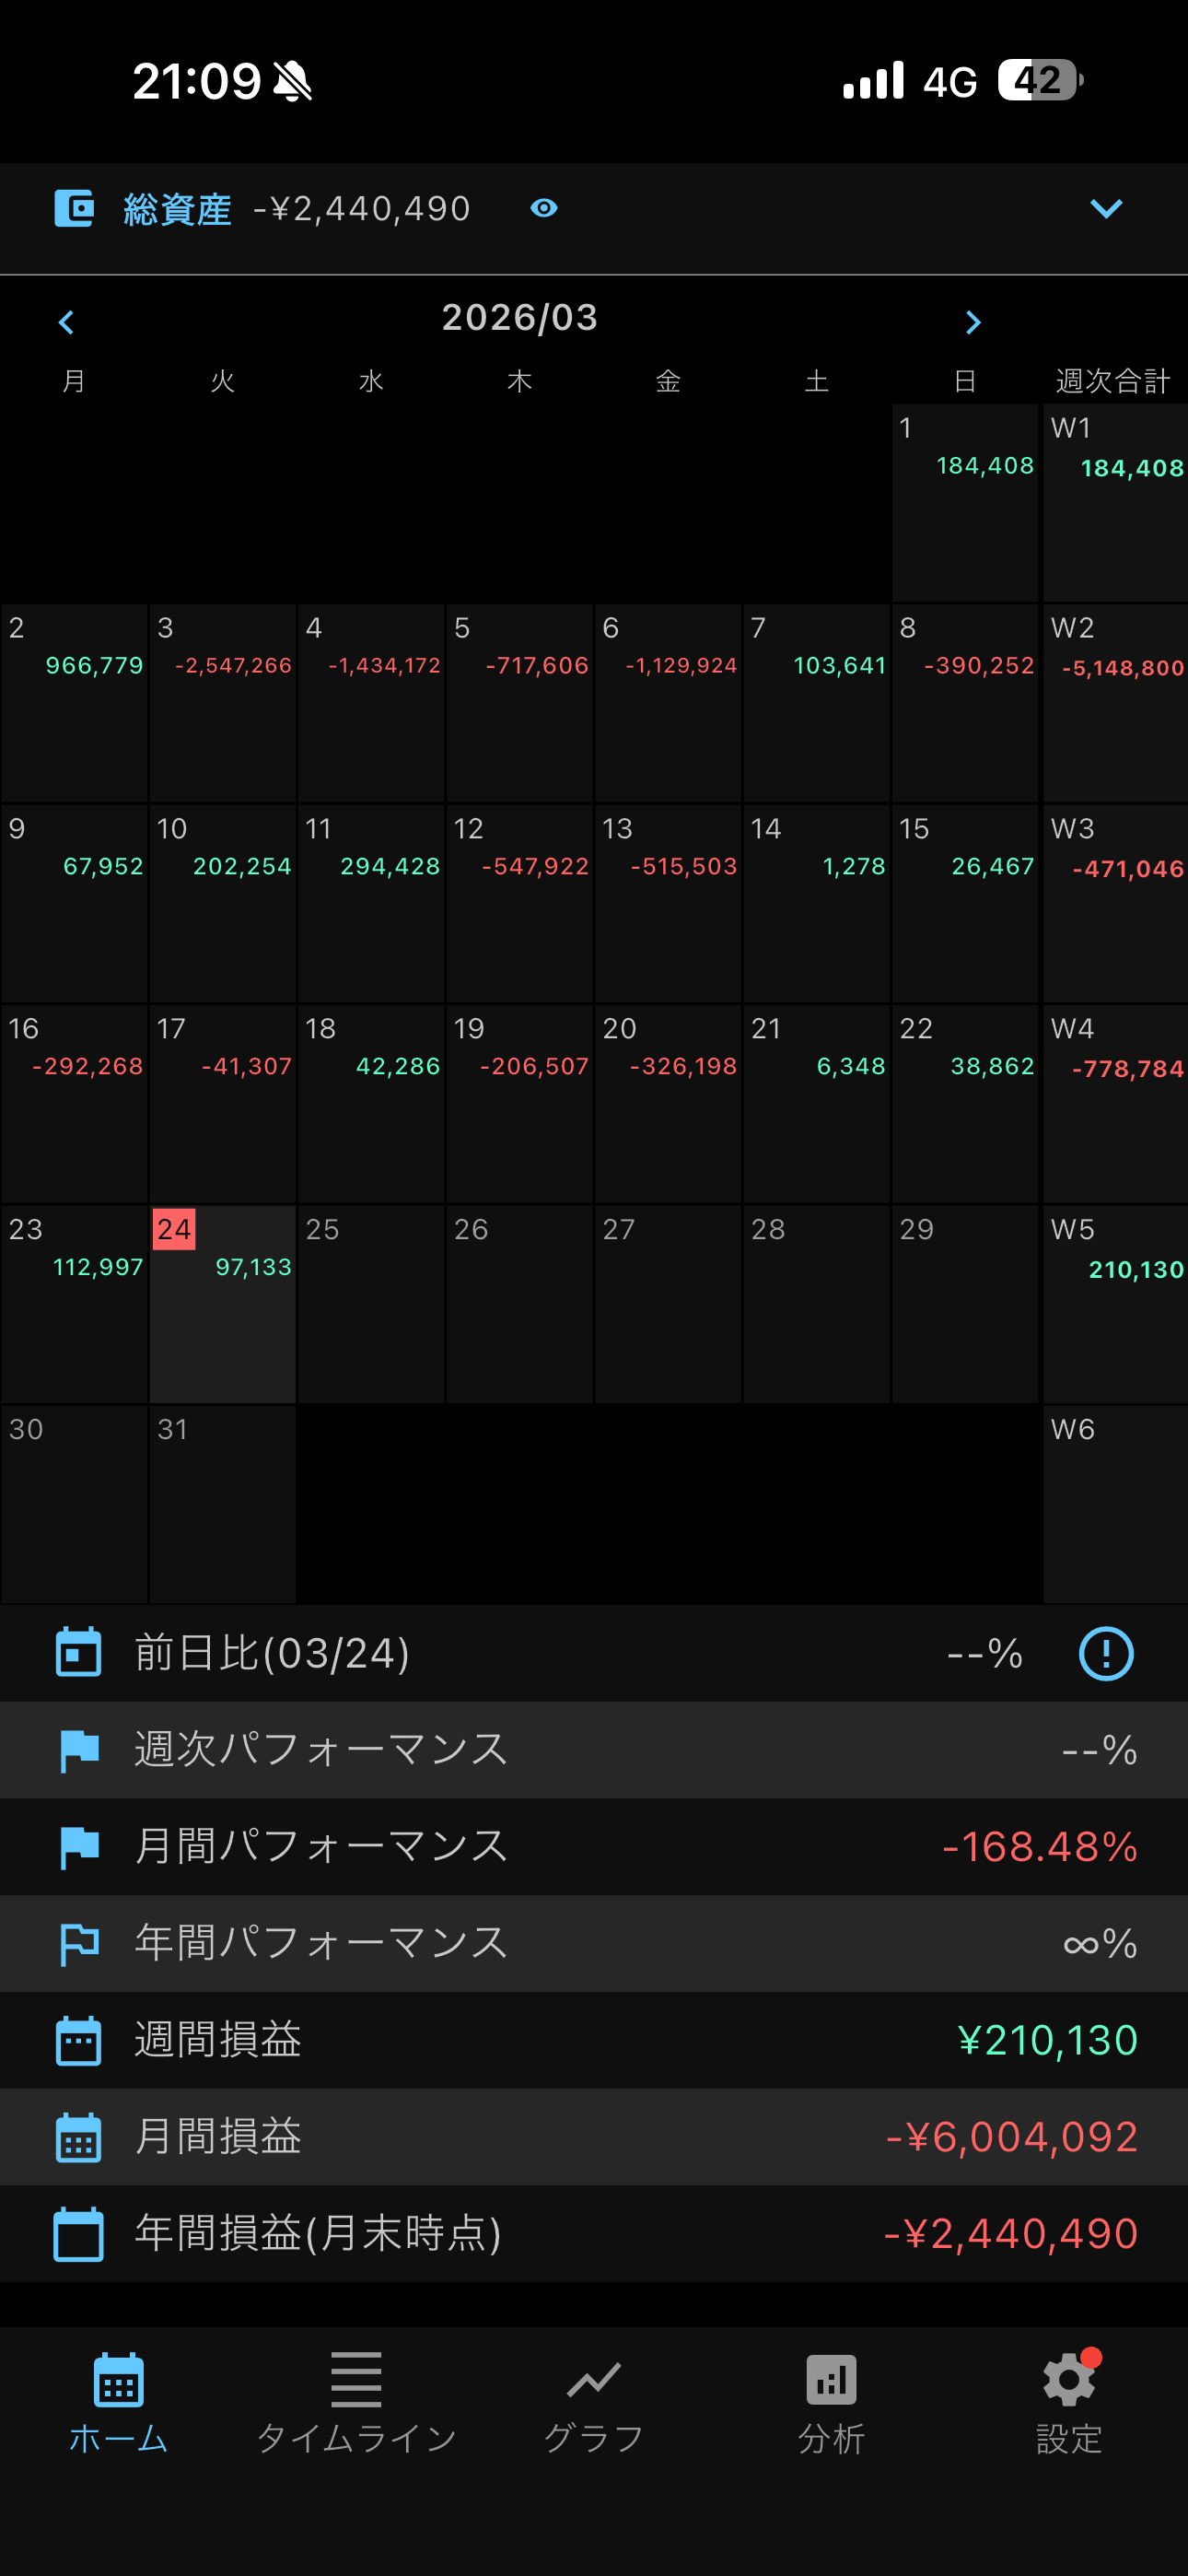Tap the 2026/03 month title
The height and width of the screenshot is (2576, 1188).
pos(520,318)
